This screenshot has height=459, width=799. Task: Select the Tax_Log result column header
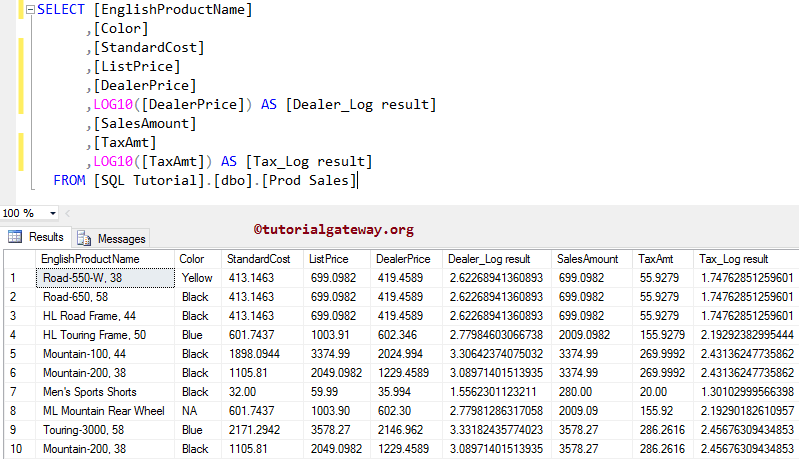click(746, 259)
